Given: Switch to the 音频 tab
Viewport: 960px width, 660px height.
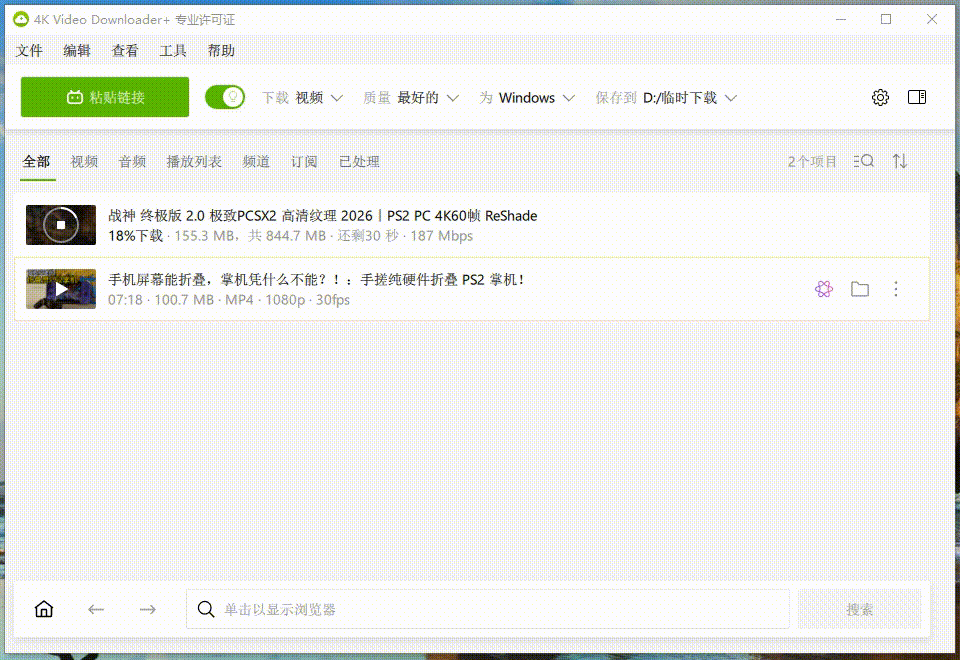Looking at the screenshot, I should point(132,162).
